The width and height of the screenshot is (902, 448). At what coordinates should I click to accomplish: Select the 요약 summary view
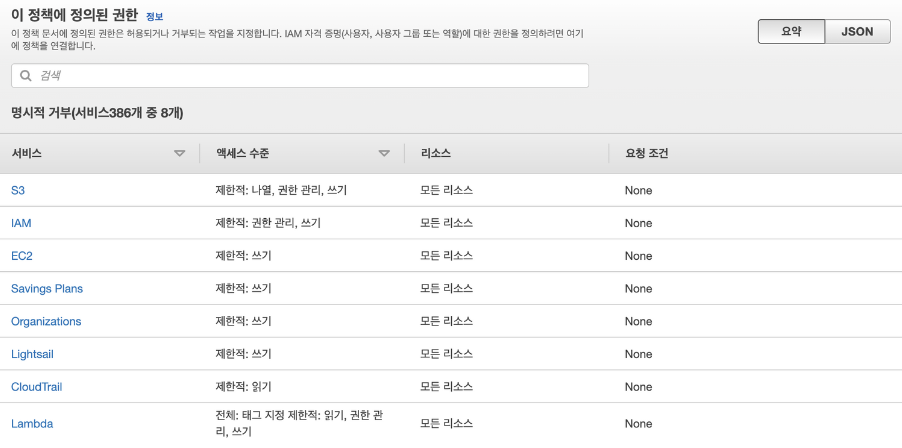click(x=791, y=32)
